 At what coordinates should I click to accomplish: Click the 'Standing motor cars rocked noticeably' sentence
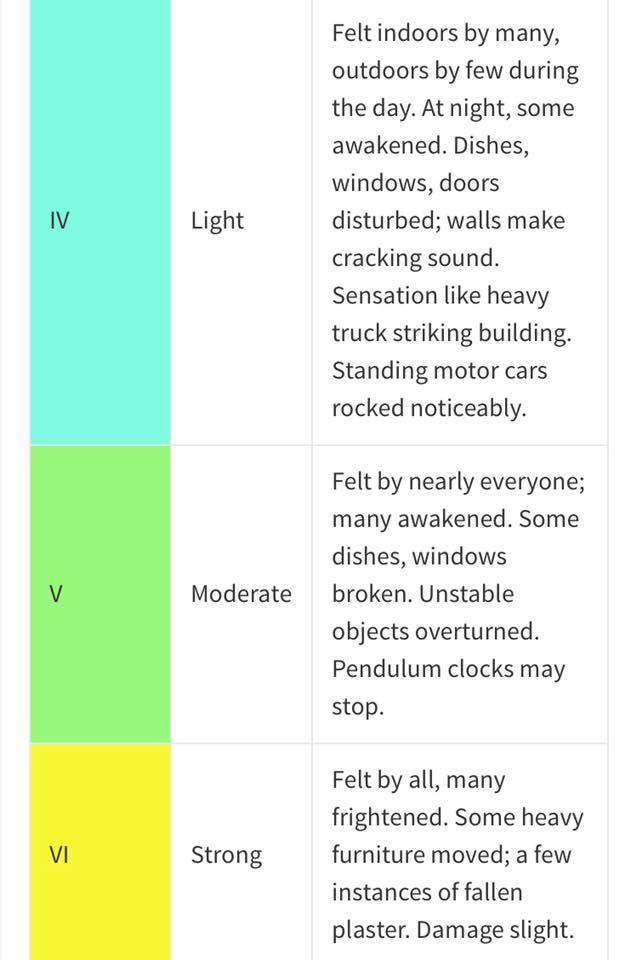pyautogui.click(x=440, y=389)
